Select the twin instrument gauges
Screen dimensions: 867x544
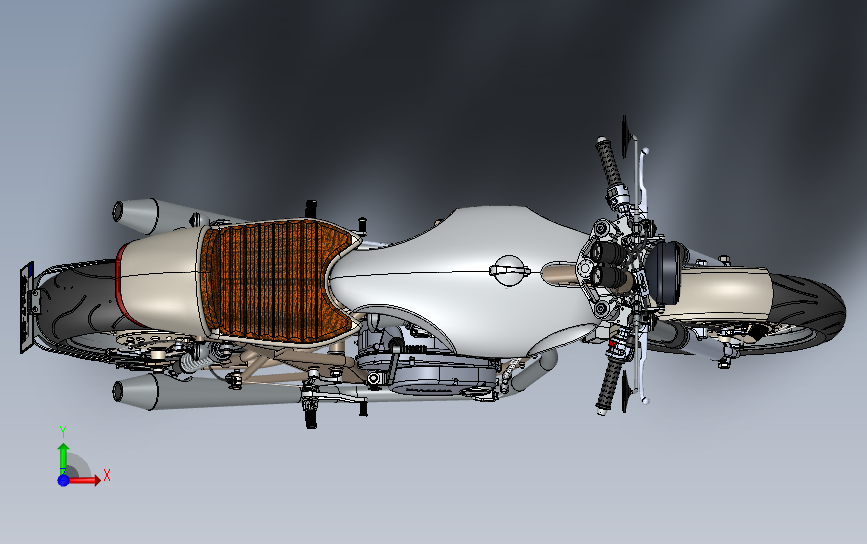click(x=610, y=263)
